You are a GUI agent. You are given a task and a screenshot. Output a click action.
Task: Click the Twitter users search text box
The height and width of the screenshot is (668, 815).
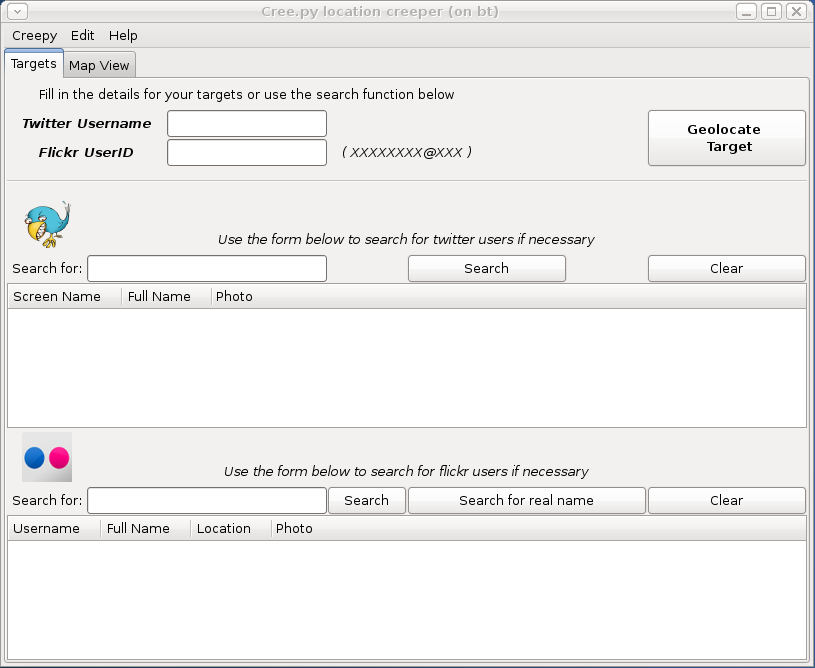tap(207, 269)
